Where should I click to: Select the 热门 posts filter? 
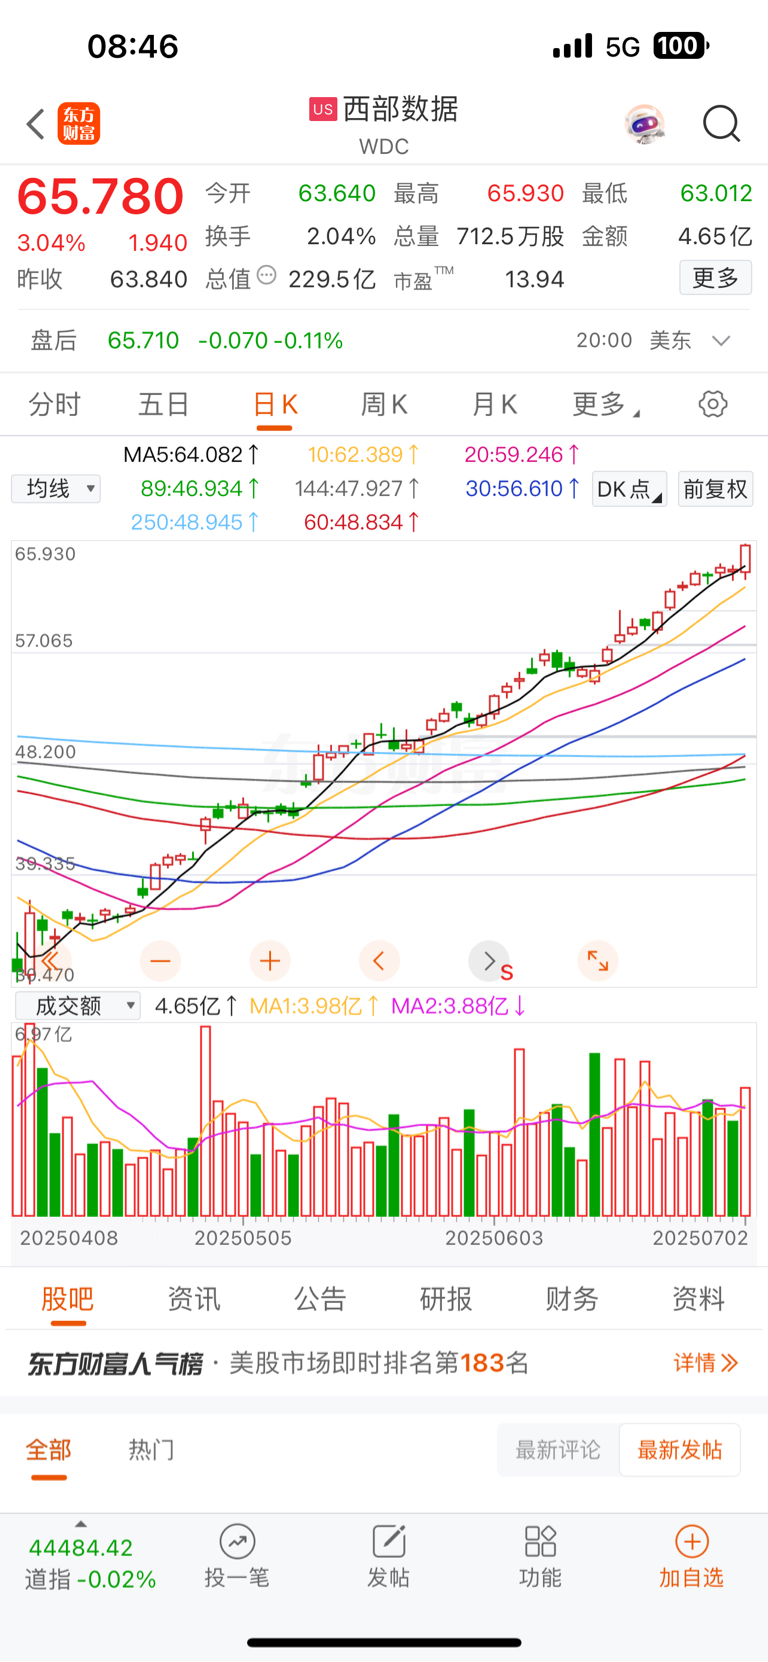[152, 1450]
